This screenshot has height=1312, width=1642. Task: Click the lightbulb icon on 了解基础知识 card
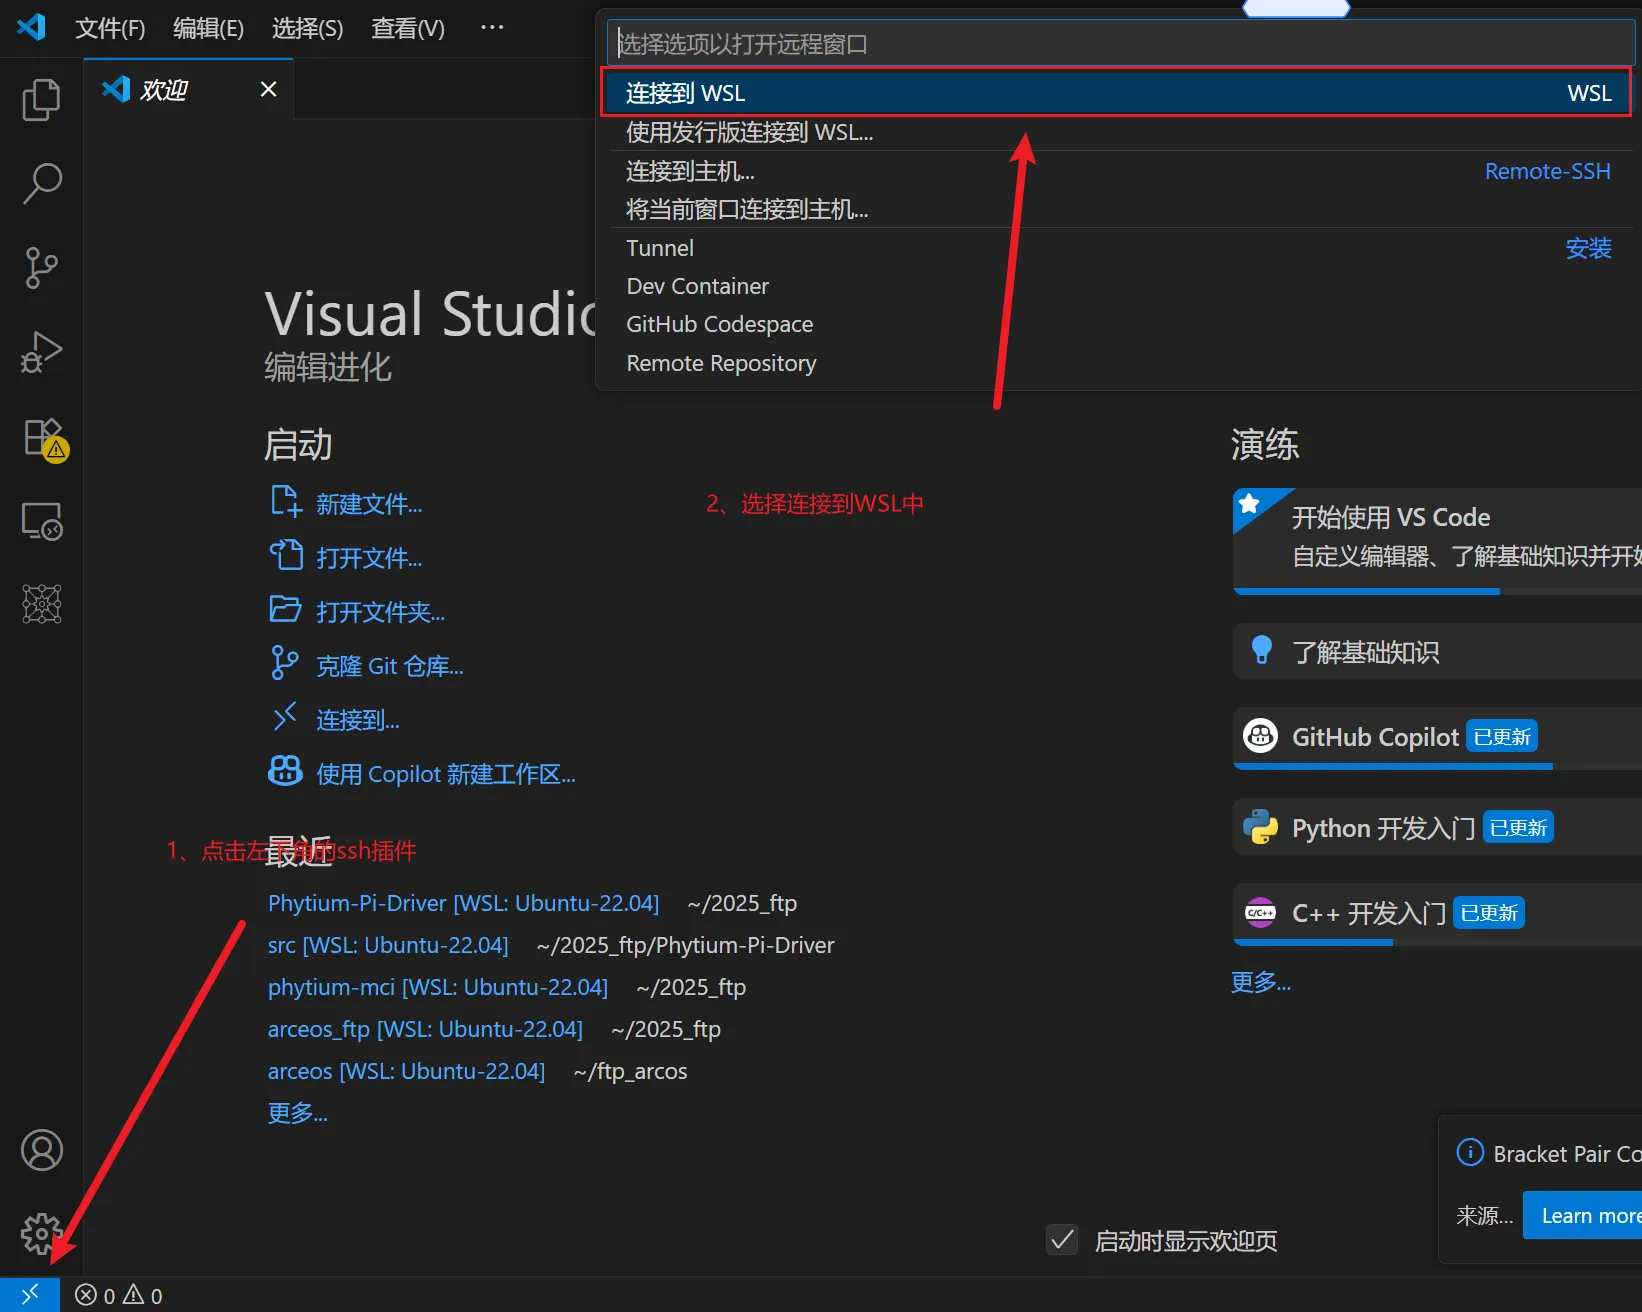(x=1262, y=650)
